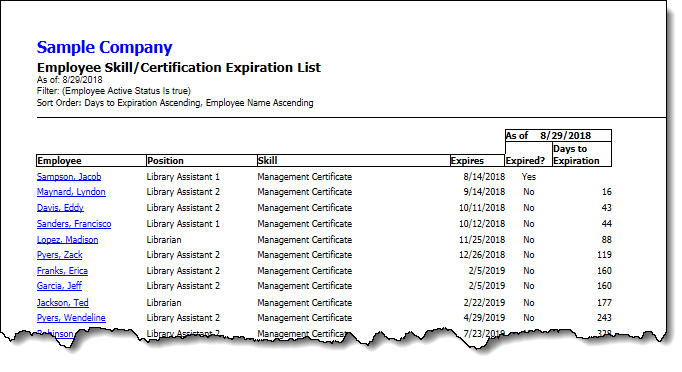Click the Skill column header
Image resolution: width=682 pixels, height=372 pixels.
point(354,161)
